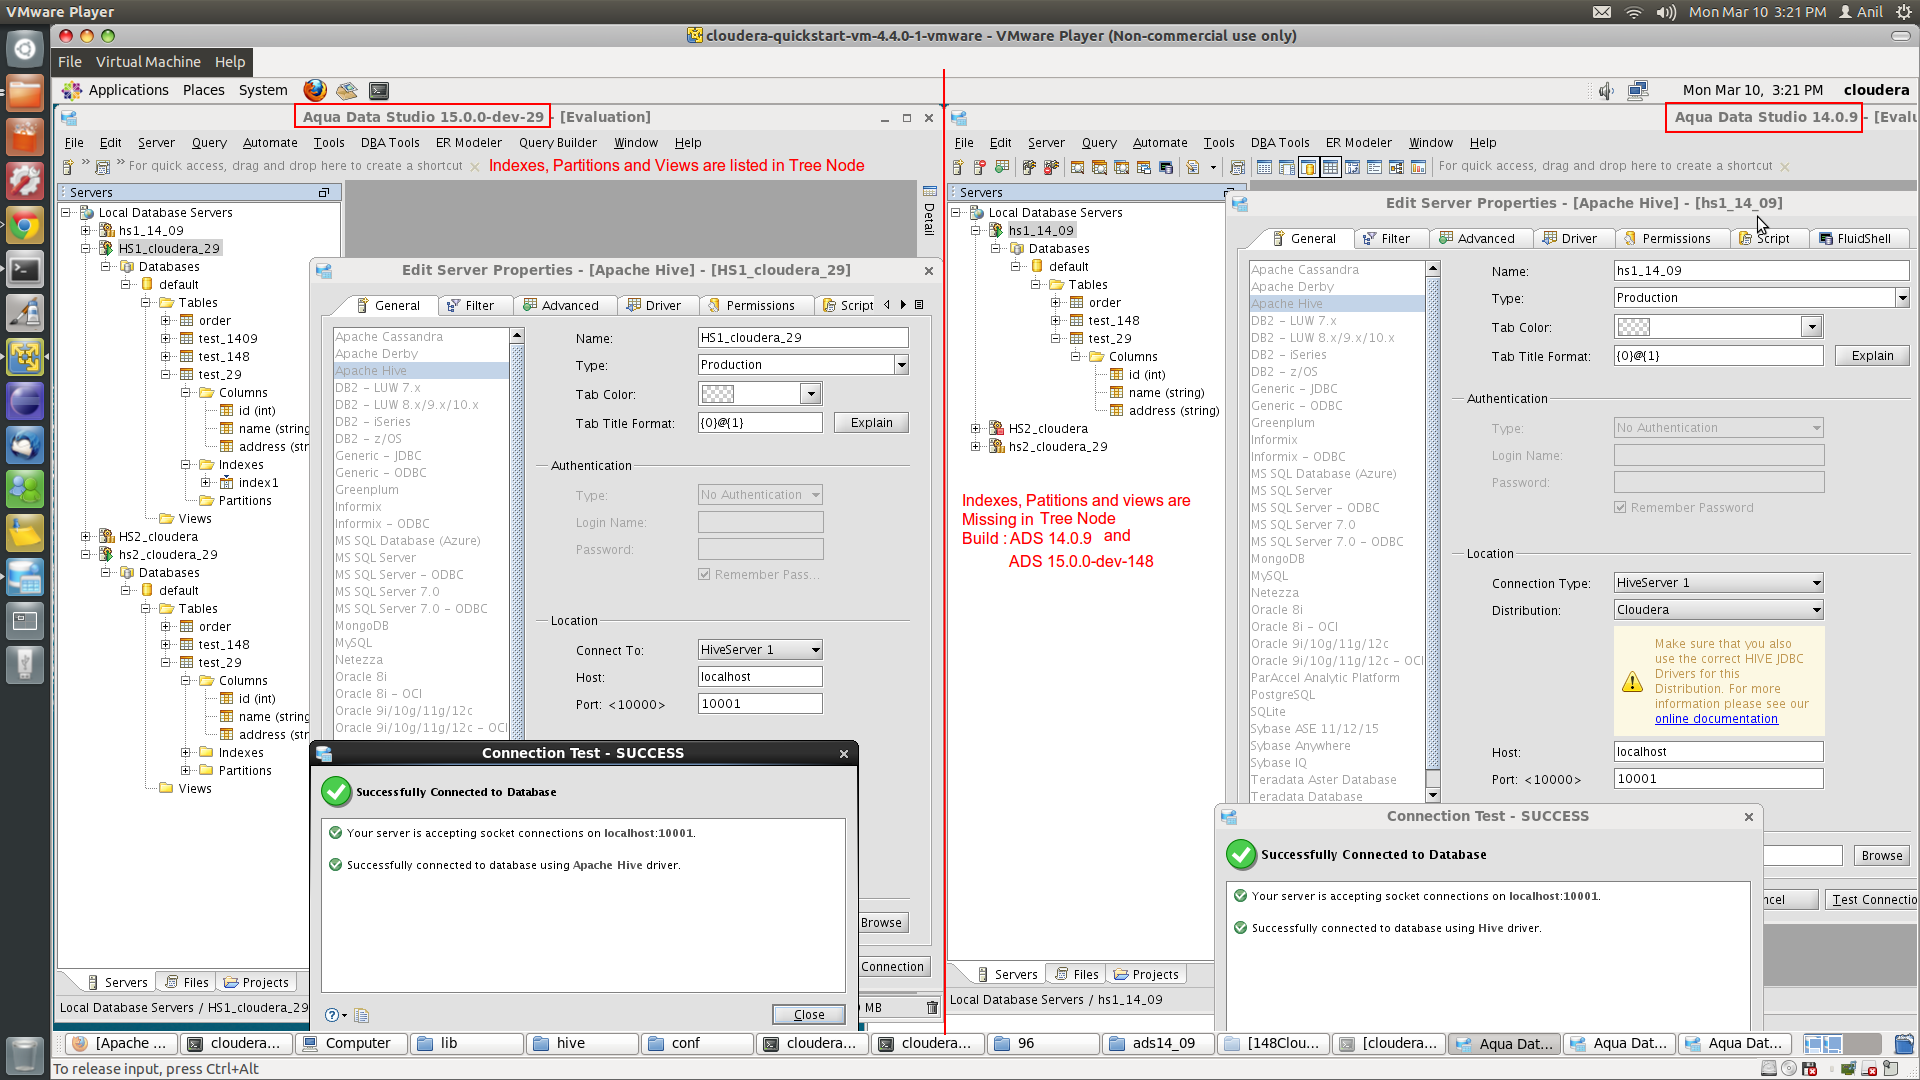1920x1080 pixels.
Task: Click the edit script pencil icon in ADS 14.0.9 toolbar
Action: coord(1193,167)
